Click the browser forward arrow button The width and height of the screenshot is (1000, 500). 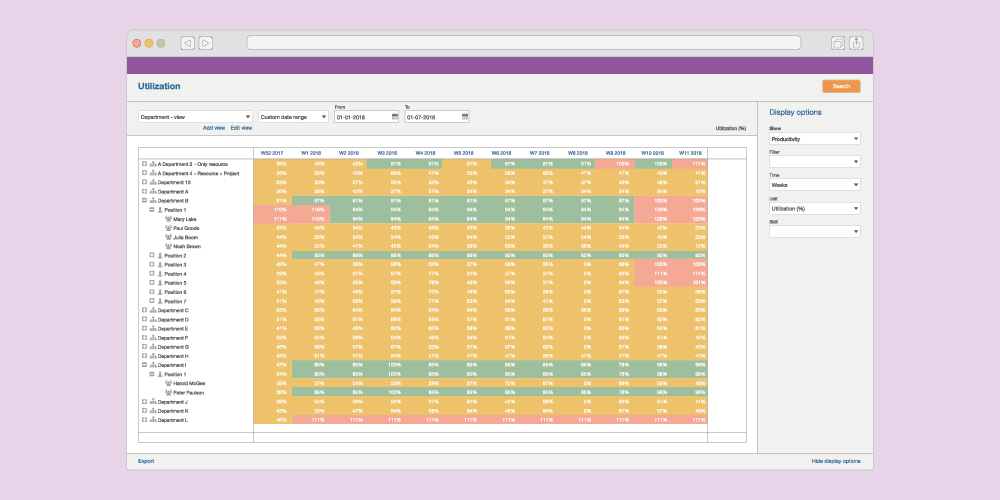tap(205, 43)
